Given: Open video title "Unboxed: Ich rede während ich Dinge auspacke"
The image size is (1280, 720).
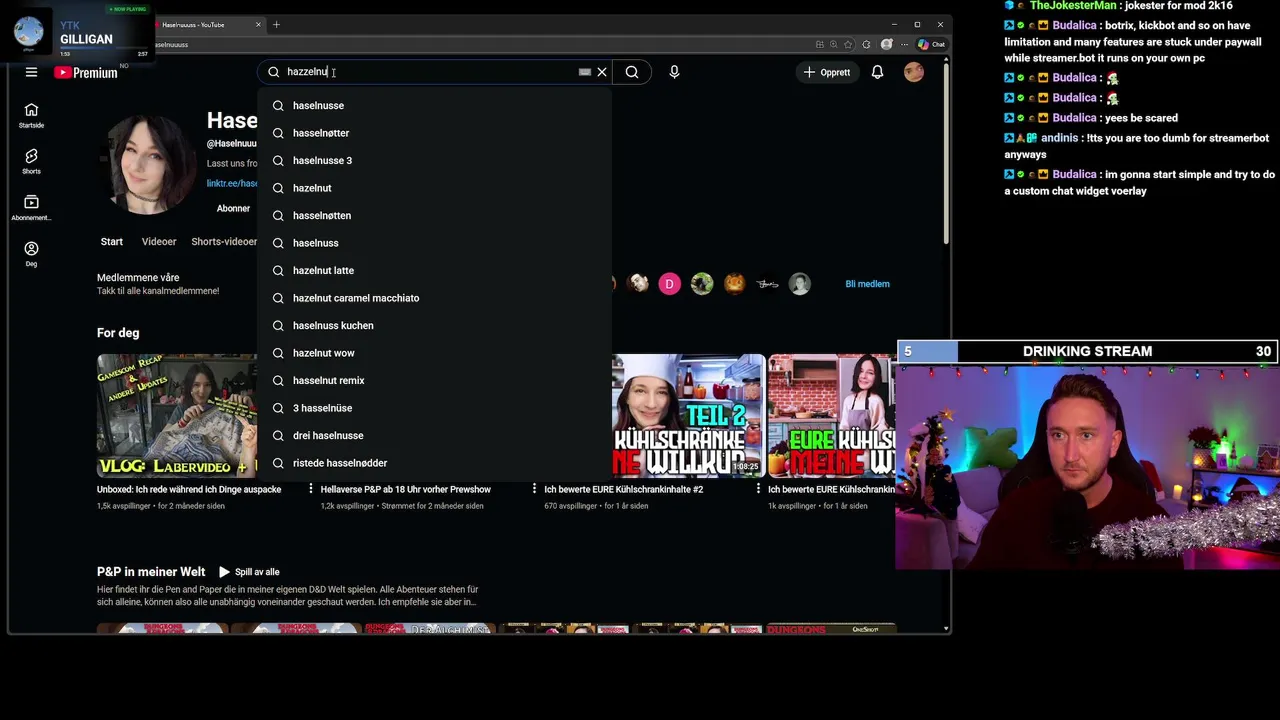Looking at the screenshot, I should point(189,490).
